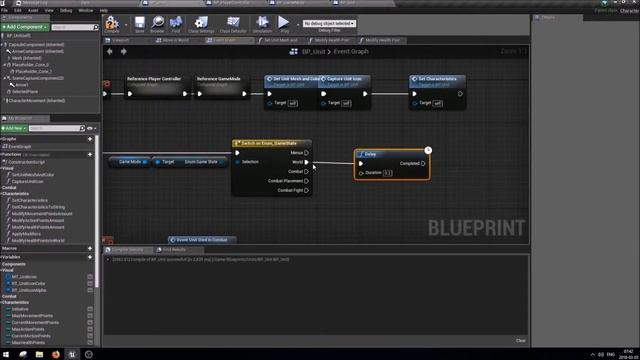Open the Window menu

[x=86, y=10]
